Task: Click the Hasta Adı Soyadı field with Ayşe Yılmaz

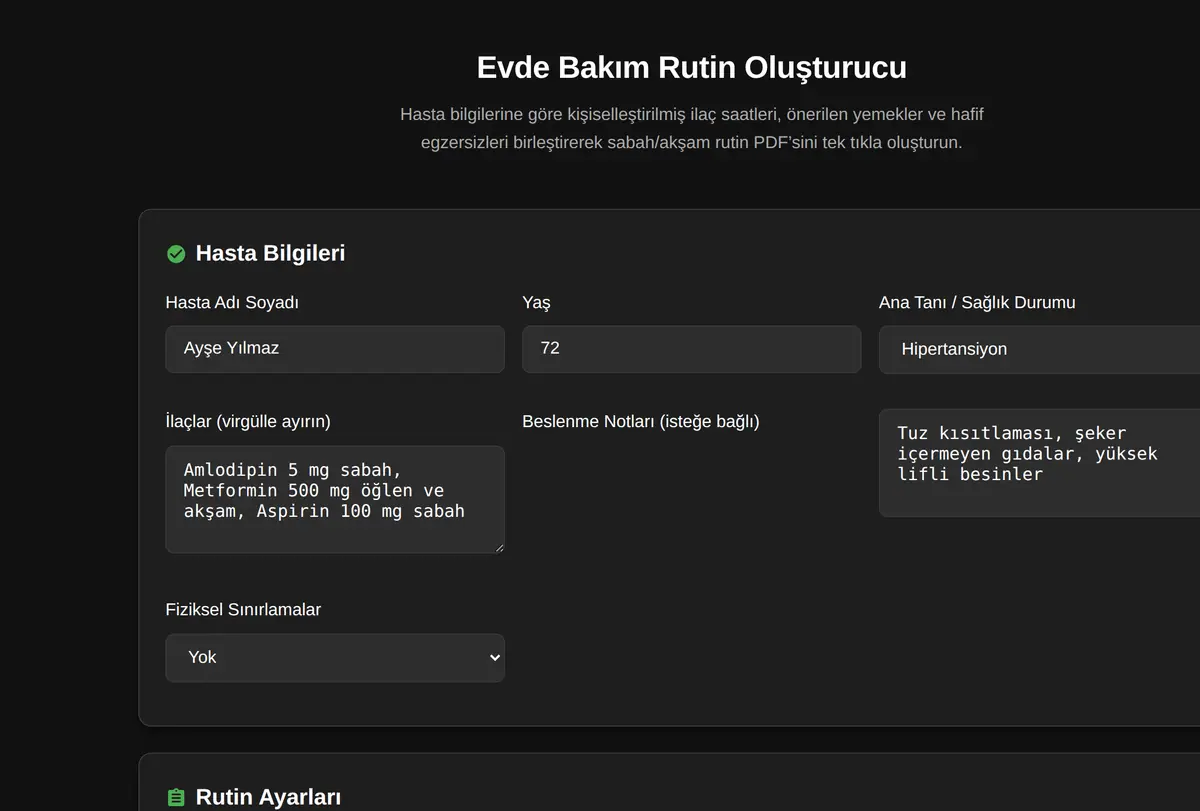Action: pos(335,349)
